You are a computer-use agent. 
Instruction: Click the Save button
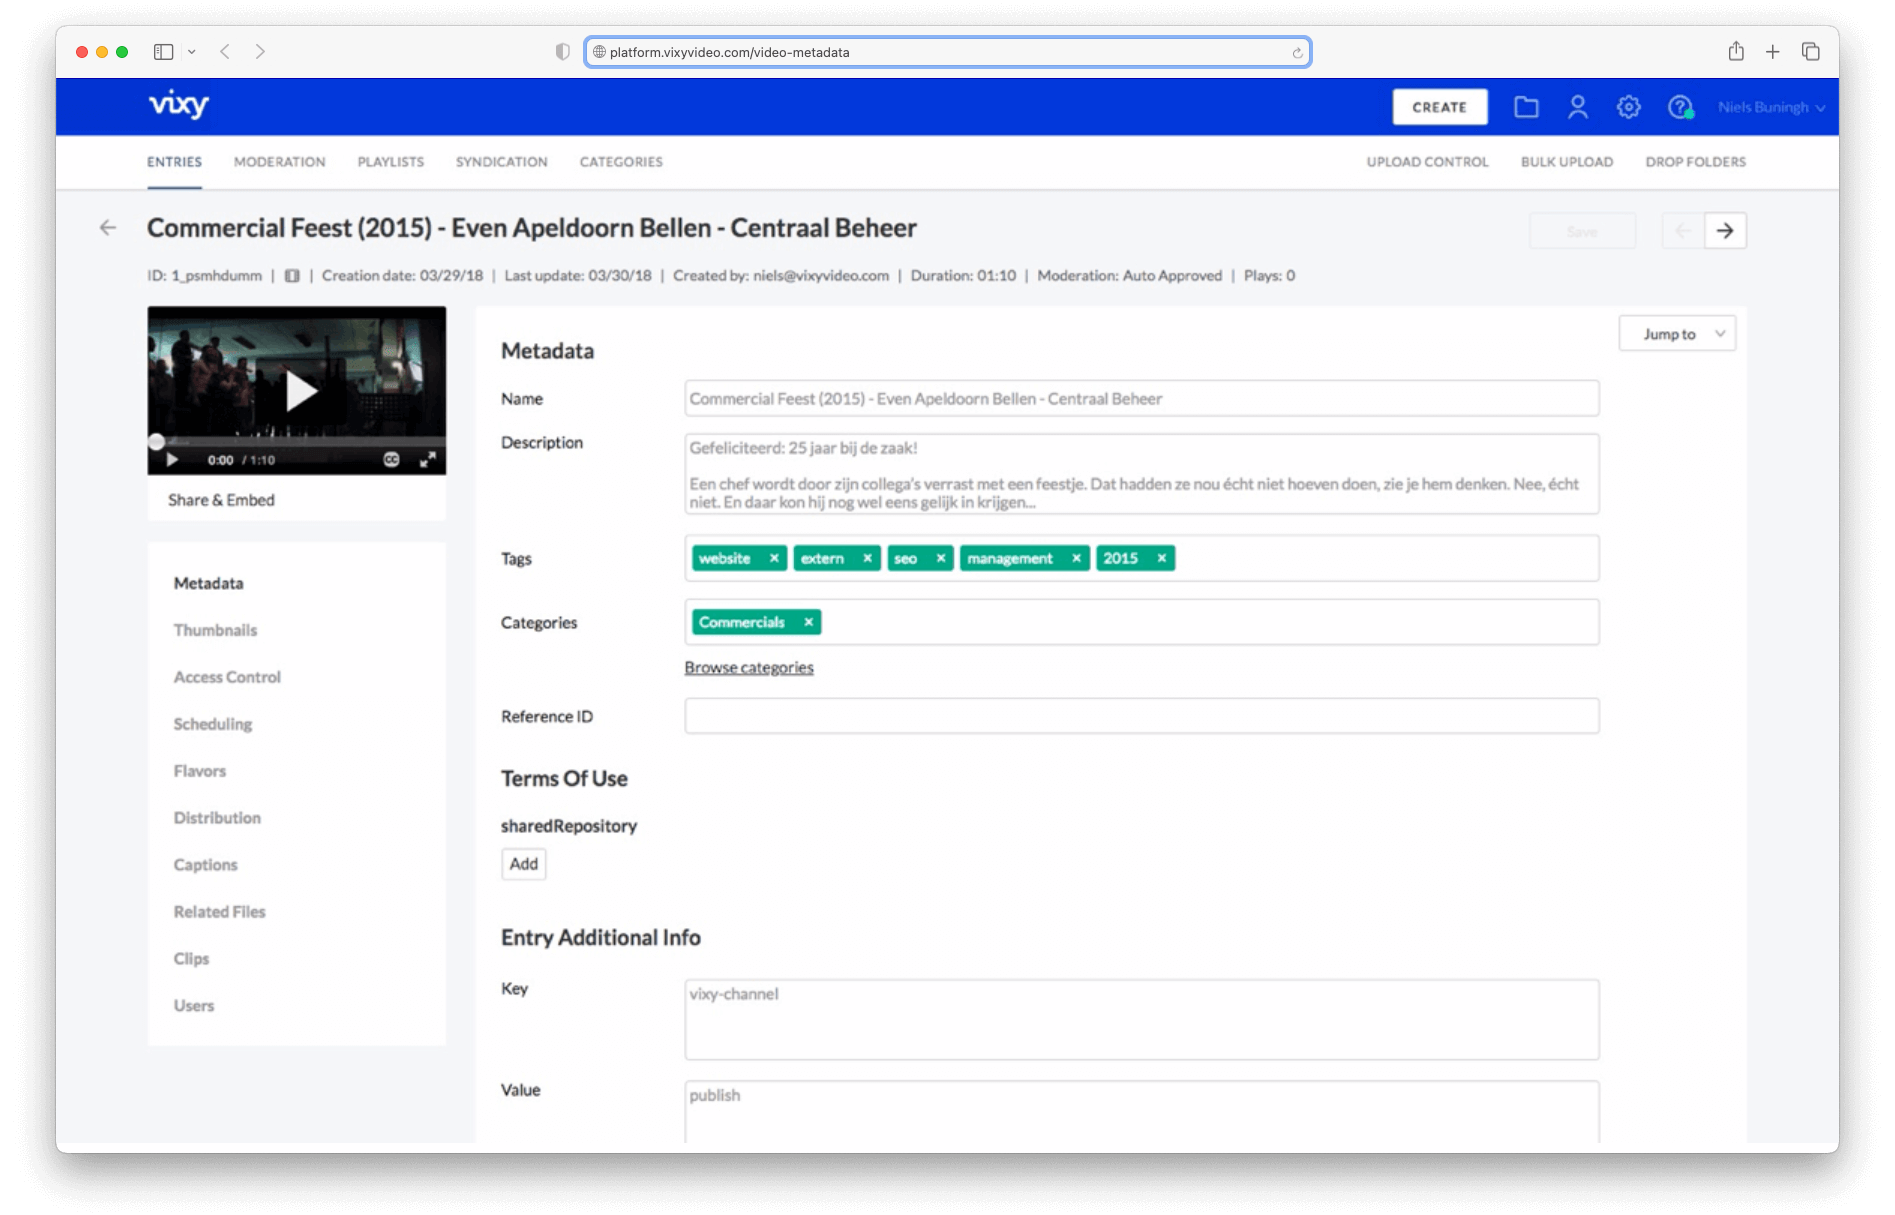[x=1582, y=231]
